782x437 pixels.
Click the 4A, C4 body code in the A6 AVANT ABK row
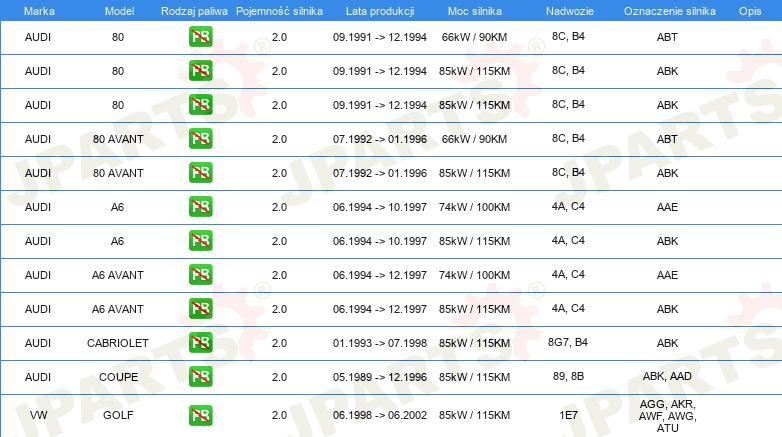(568, 308)
